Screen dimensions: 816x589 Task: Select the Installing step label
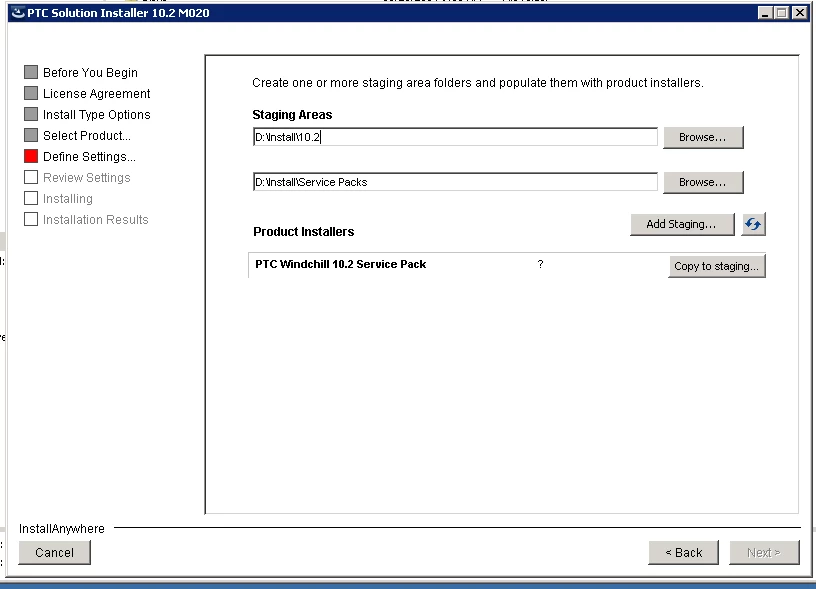coord(68,199)
